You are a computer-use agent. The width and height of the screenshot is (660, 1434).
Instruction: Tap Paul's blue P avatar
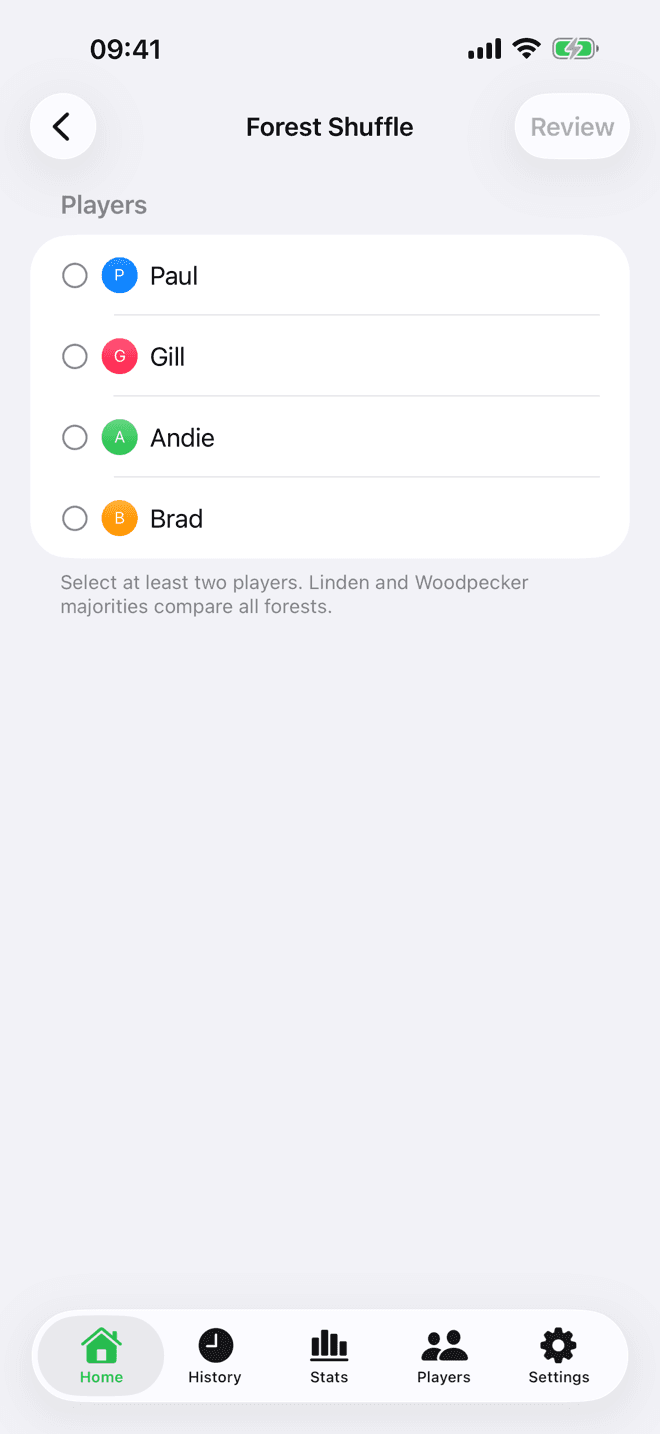(x=119, y=275)
